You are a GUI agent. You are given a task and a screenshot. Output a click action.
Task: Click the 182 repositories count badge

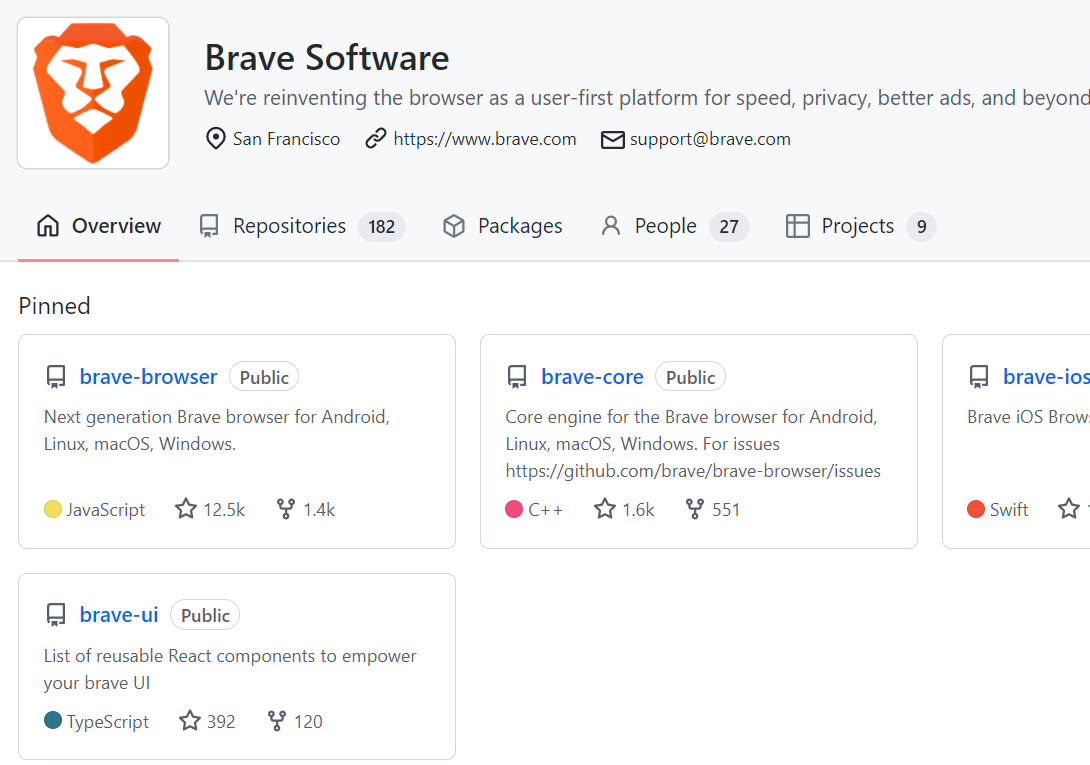[382, 227]
